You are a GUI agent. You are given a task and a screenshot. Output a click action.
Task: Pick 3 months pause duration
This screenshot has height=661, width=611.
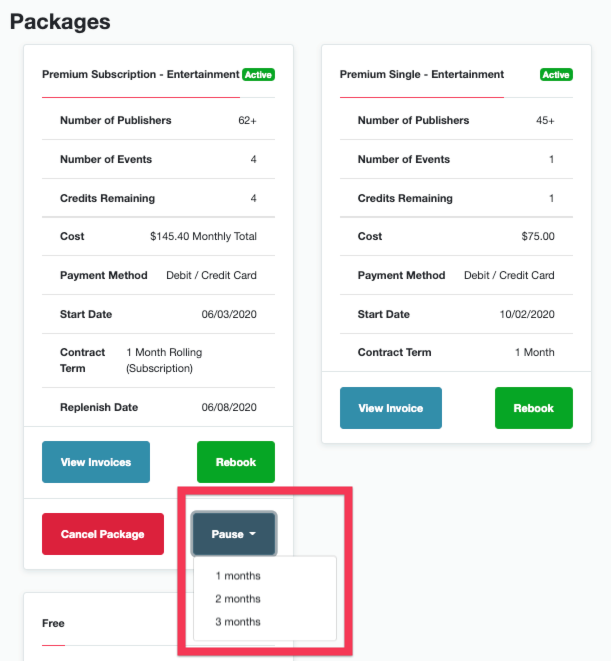[238, 622]
